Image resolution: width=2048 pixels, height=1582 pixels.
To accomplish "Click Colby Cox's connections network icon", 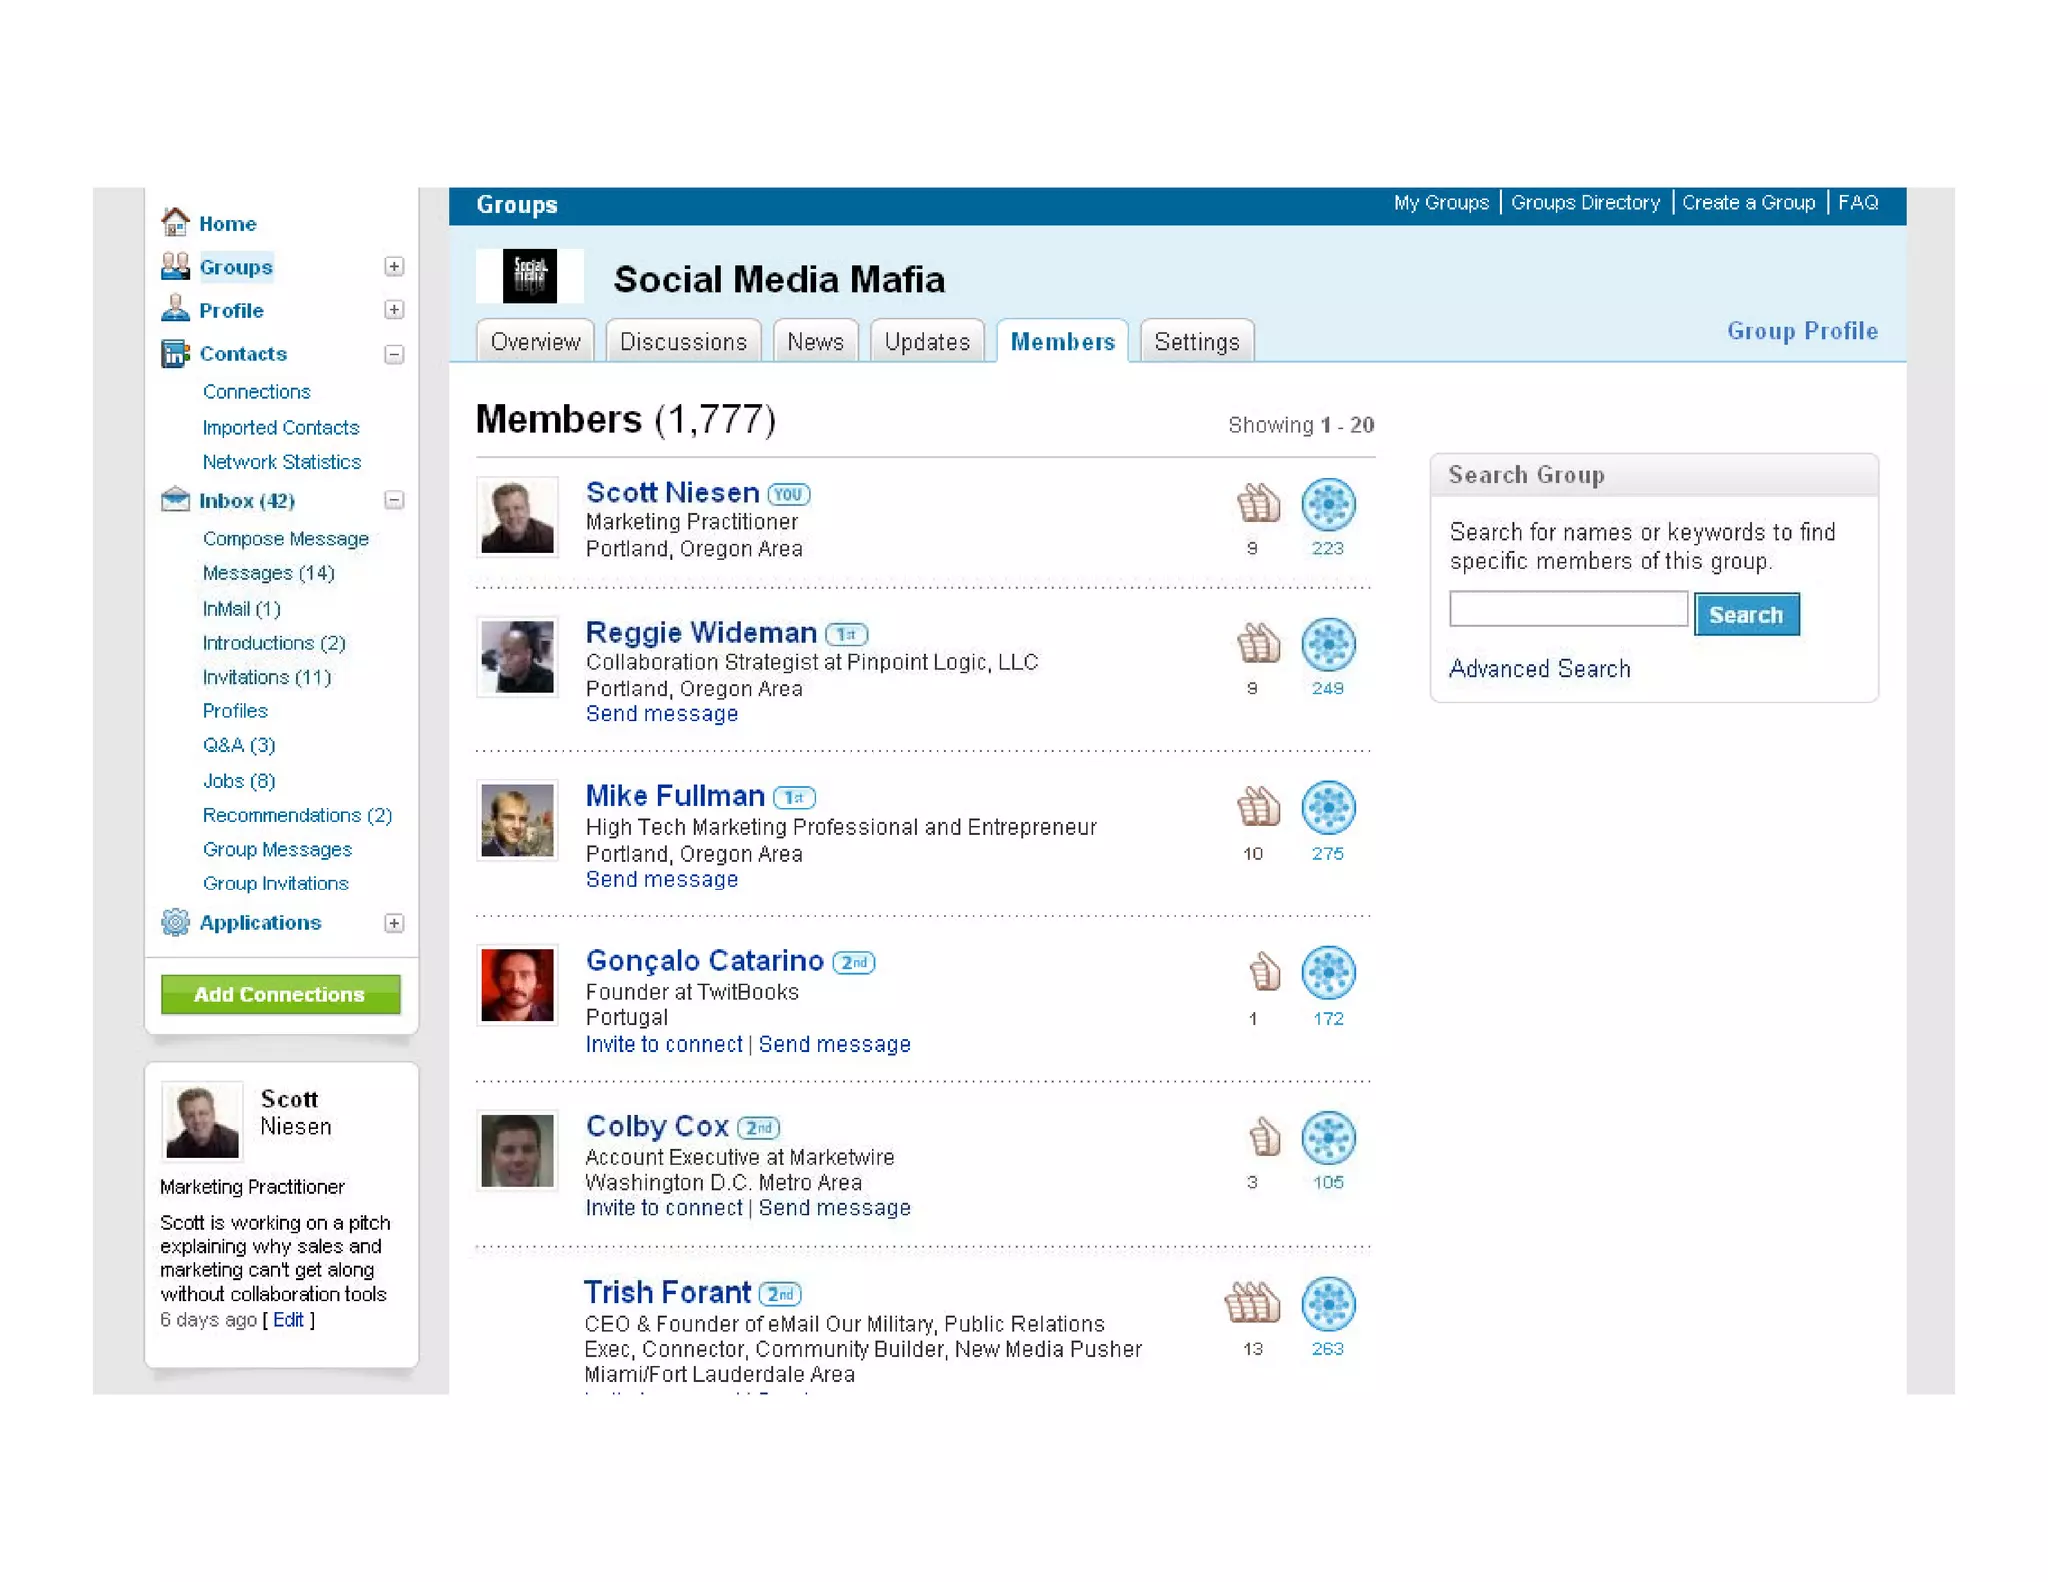I will point(1328,1137).
